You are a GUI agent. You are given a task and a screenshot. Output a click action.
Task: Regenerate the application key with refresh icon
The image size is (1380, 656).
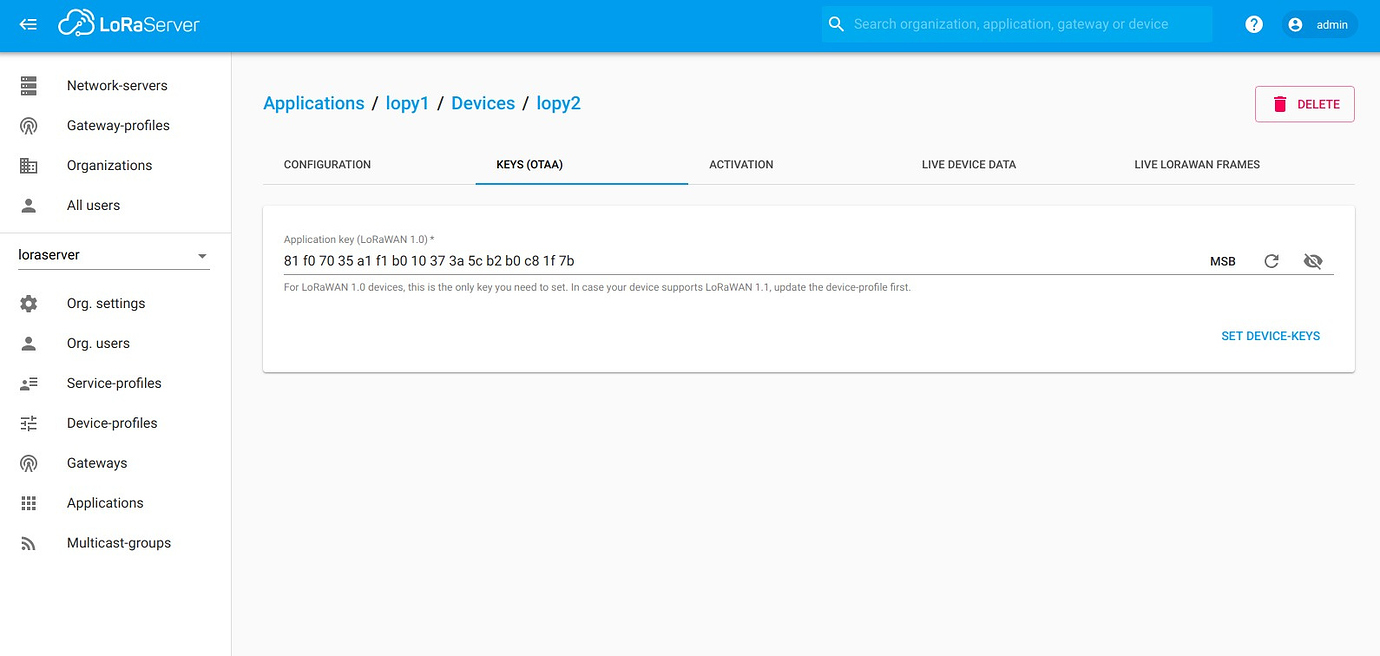pyautogui.click(x=1271, y=261)
